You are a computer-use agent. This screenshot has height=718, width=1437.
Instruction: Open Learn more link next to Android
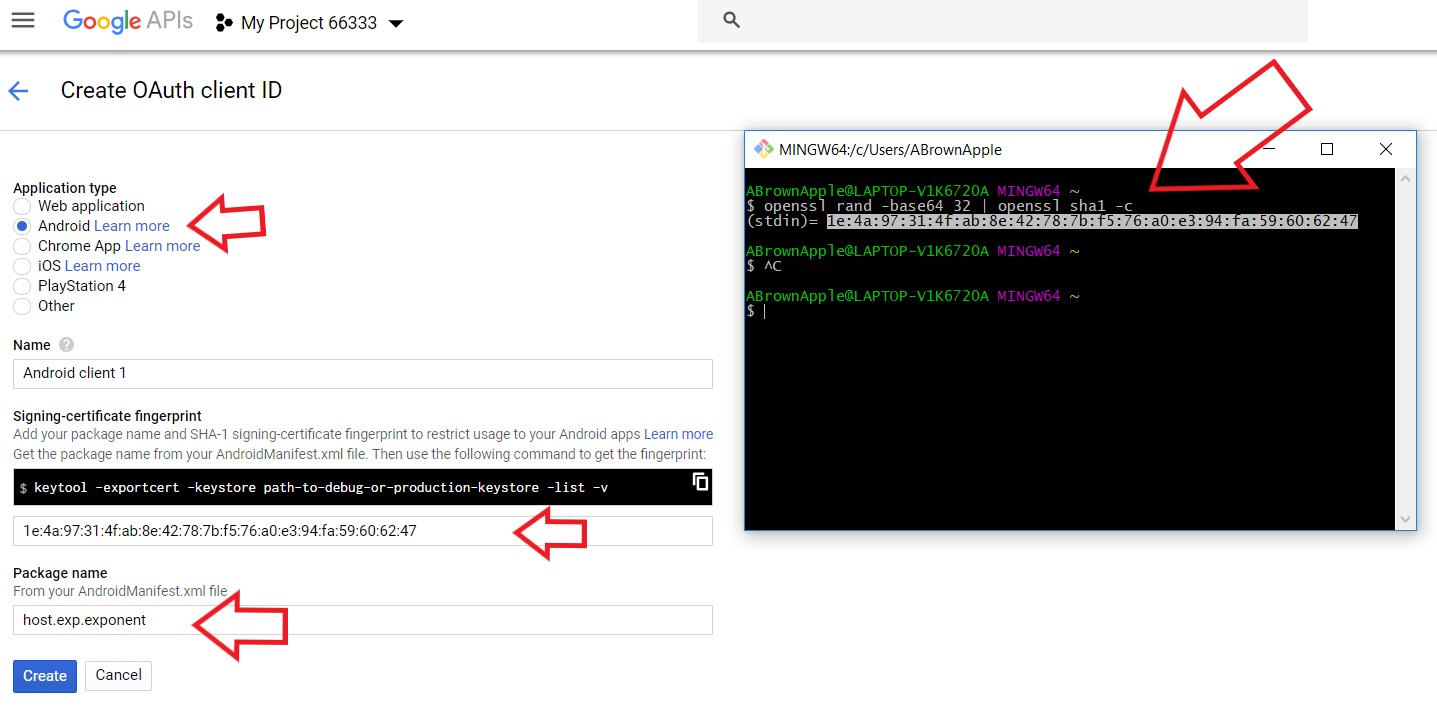pos(132,226)
